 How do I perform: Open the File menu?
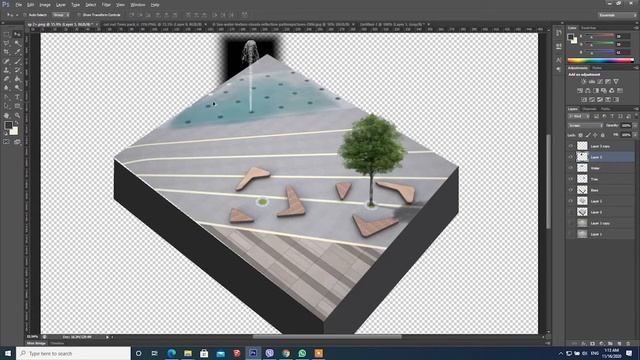click(x=19, y=5)
